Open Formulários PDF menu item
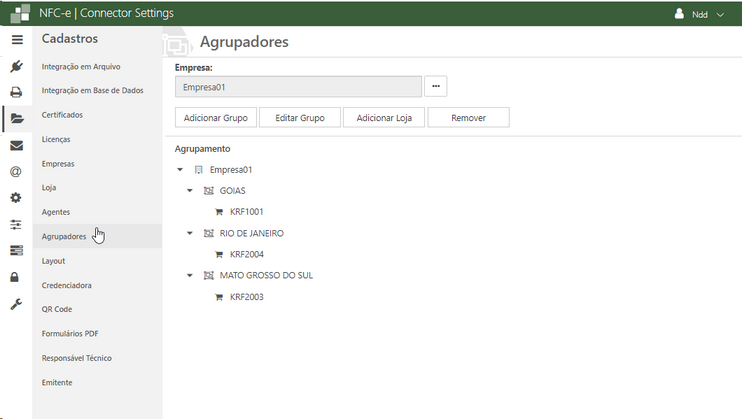Viewport: 742px width, 419px height. 70,334
